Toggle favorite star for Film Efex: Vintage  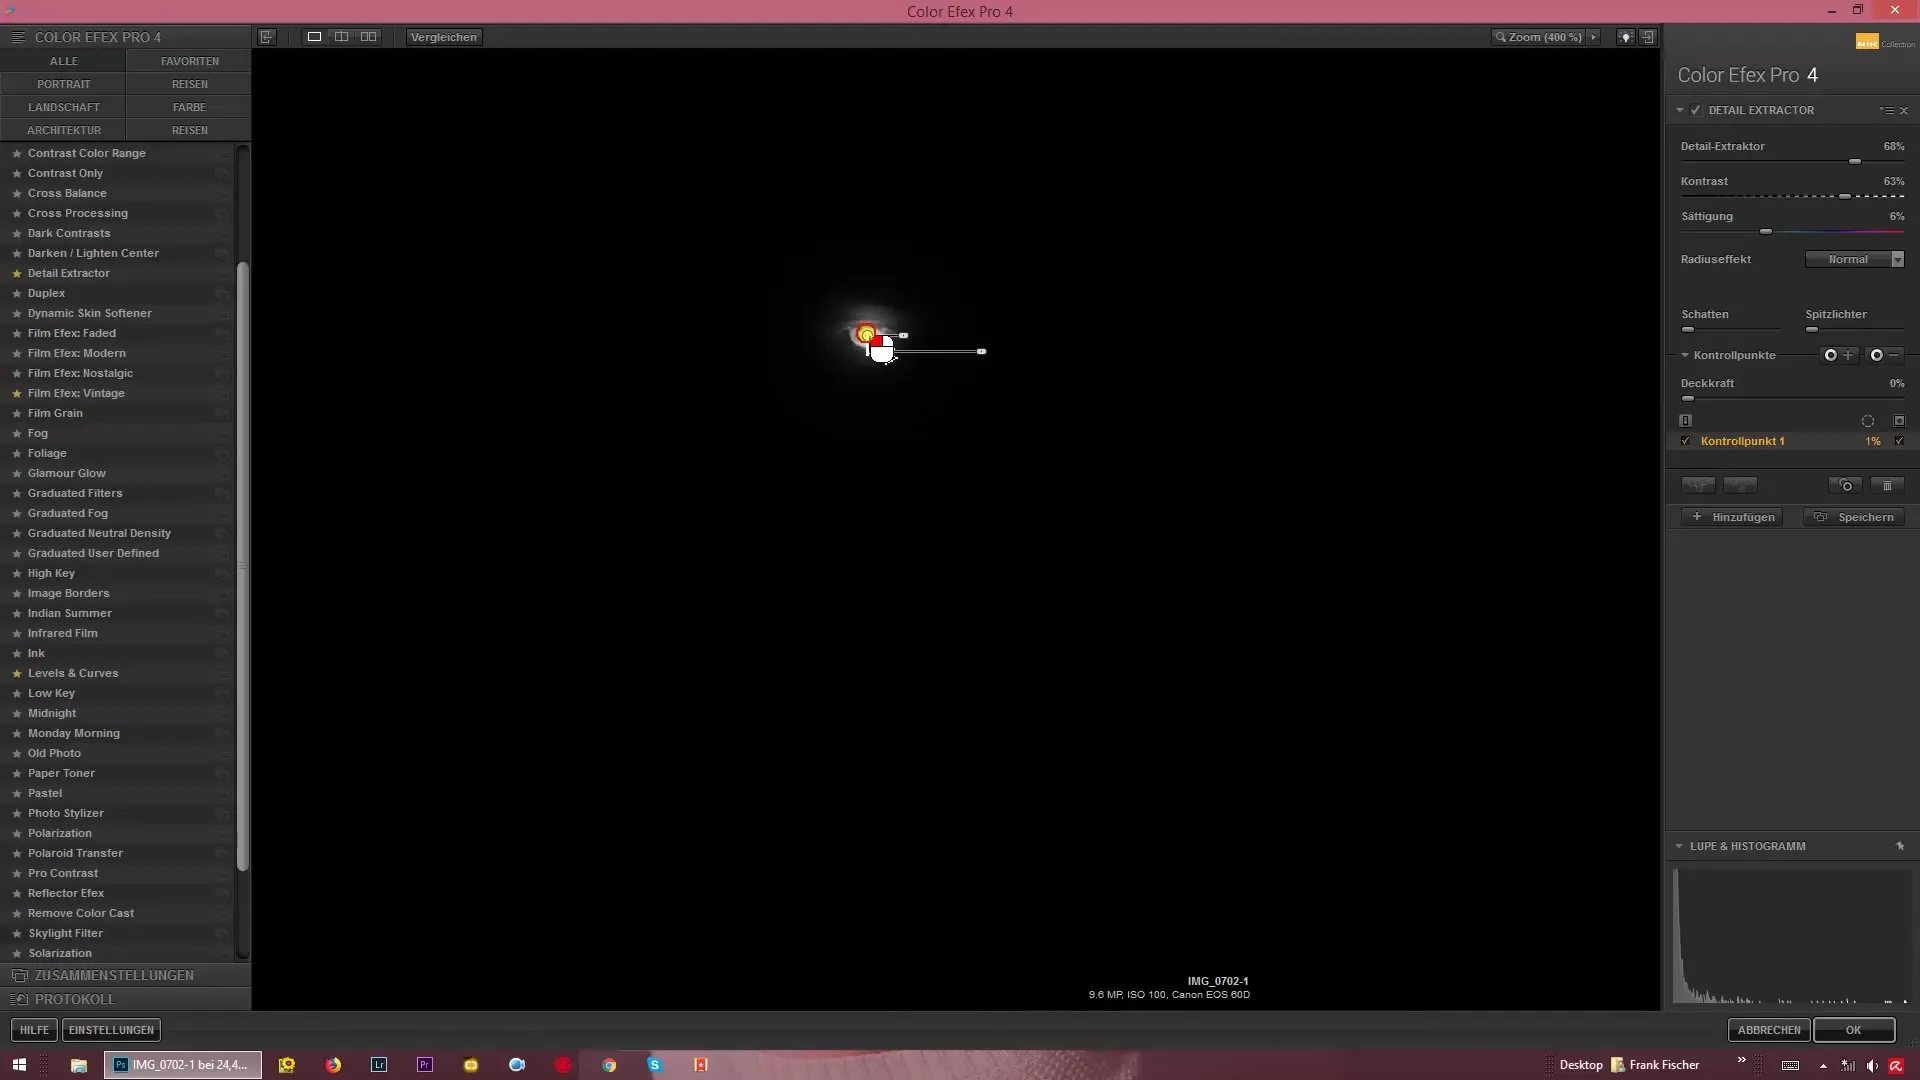16,393
